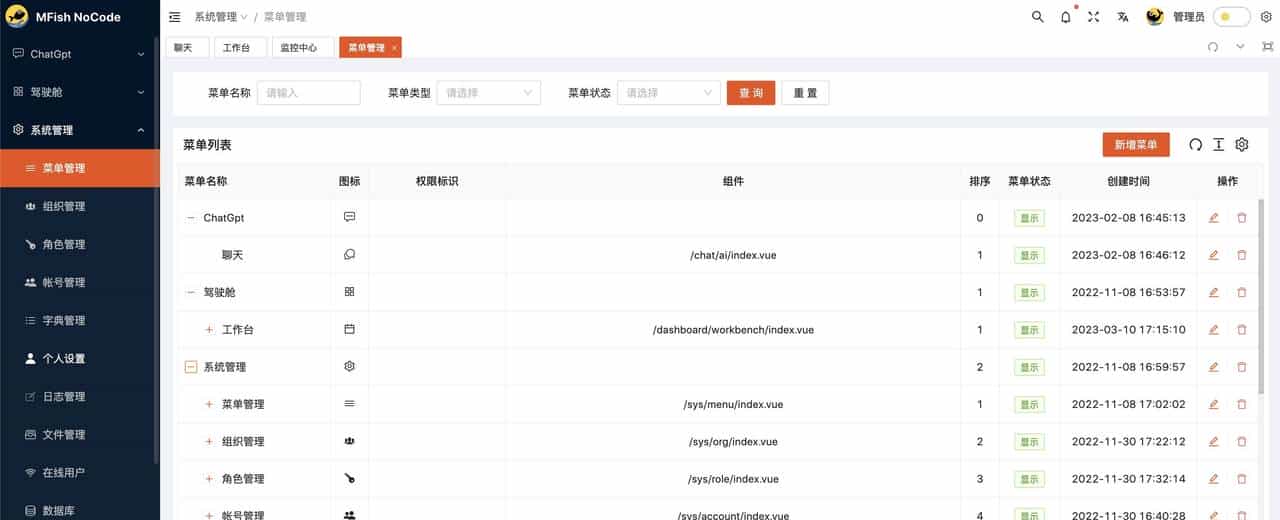Collapse the 系统管理 sidebar menu
The height and width of the screenshot is (520, 1280).
[x=79, y=130]
